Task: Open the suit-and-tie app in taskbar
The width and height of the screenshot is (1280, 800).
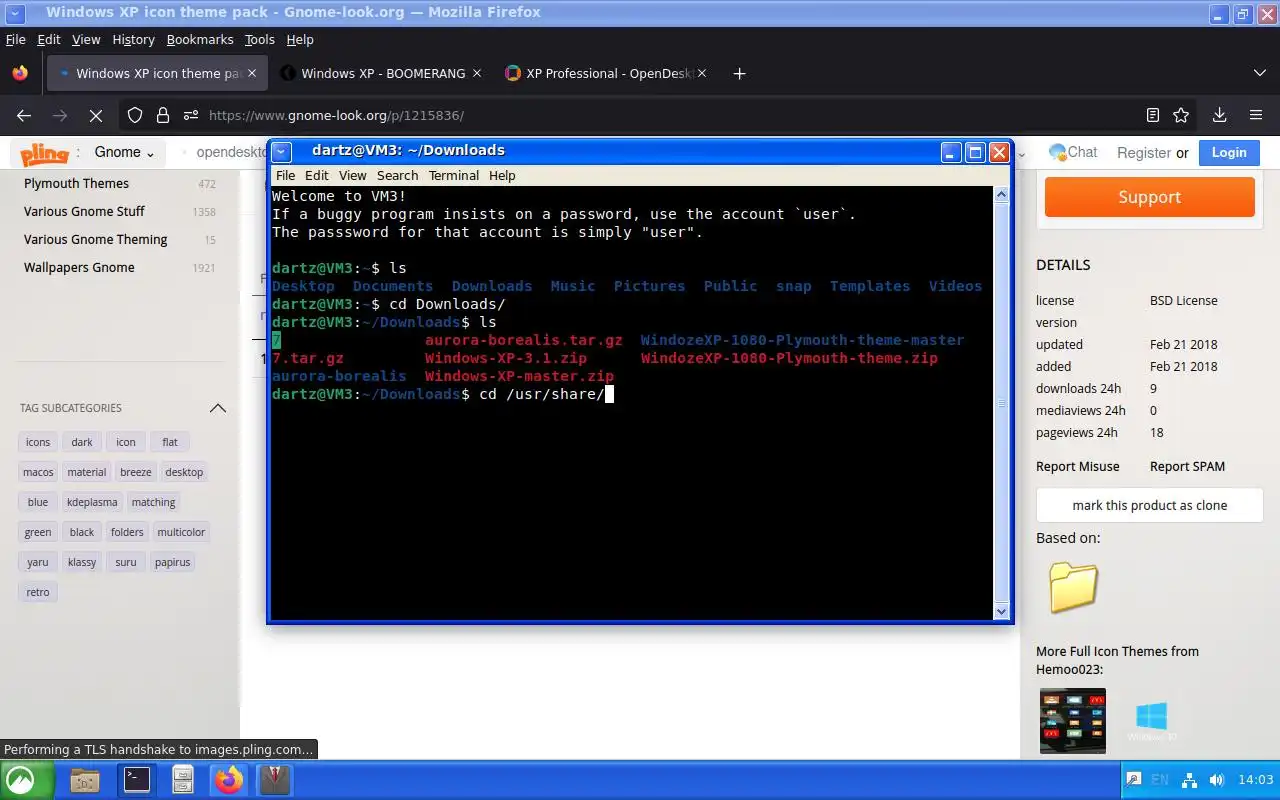Action: [x=274, y=780]
